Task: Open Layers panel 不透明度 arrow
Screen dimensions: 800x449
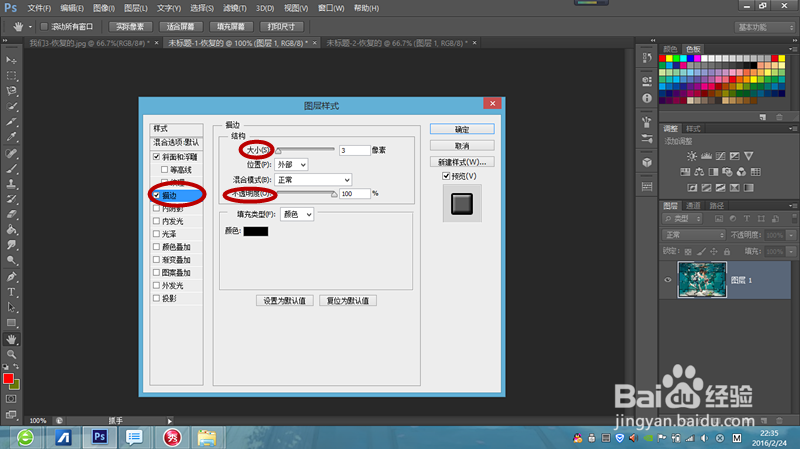Action: click(791, 235)
